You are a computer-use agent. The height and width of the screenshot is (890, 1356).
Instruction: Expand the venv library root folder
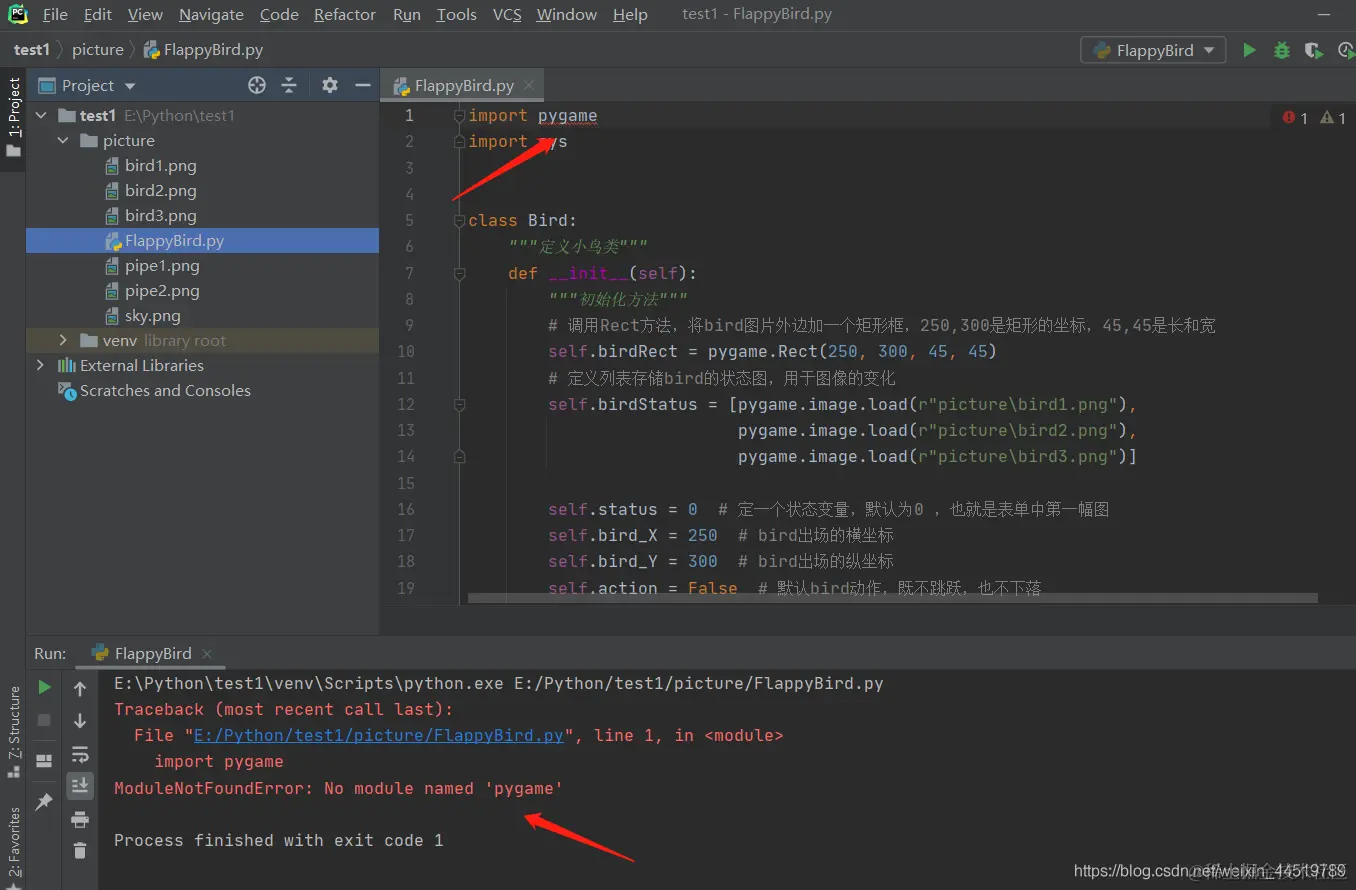[63, 341]
